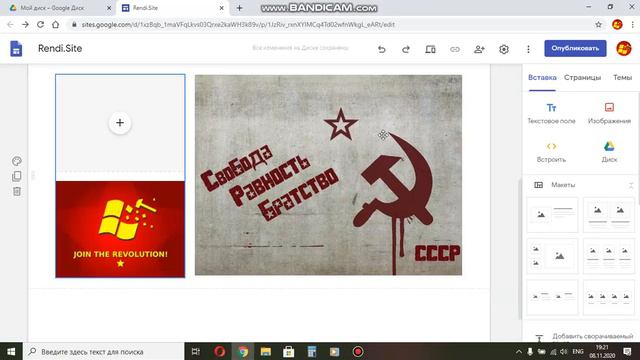Open a new browser tab
640x360 pixels.
pyautogui.click(x=240, y=8)
